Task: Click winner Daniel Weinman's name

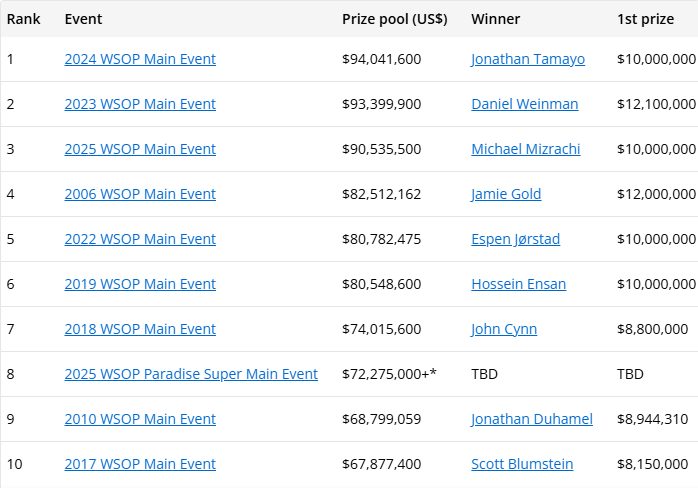Action: coord(525,104)
